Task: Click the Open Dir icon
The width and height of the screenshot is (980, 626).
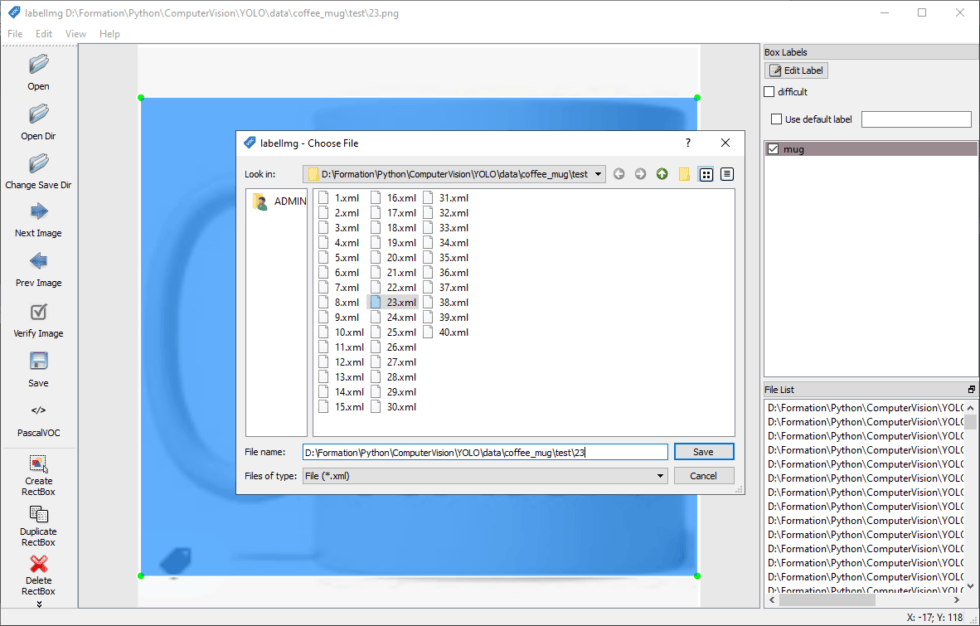Action: tap(38, 114)
